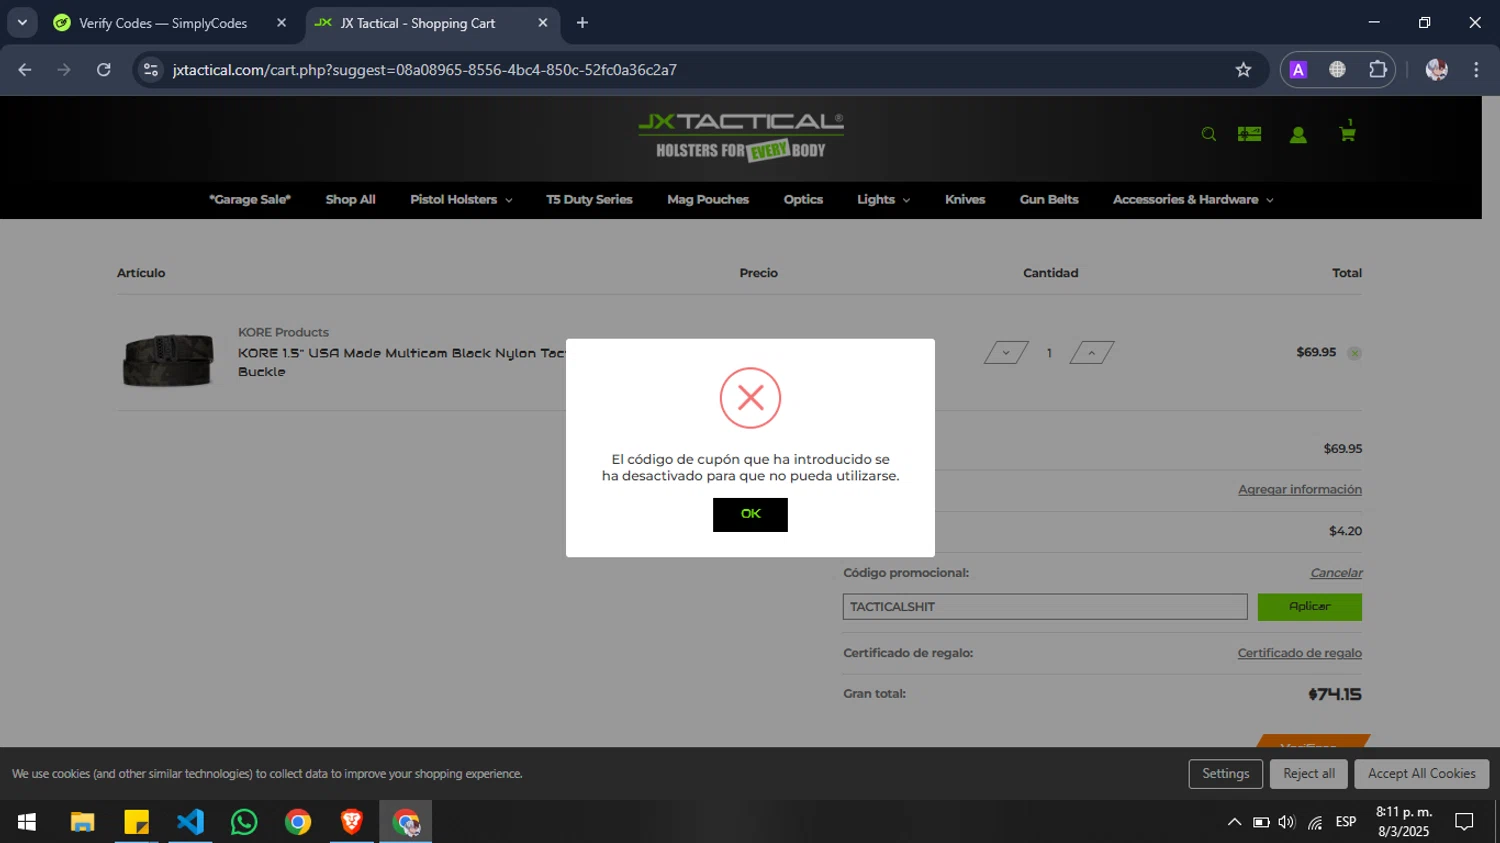Open the shopping cart icon
The height and width of the screenshot is (843, 1500).
[1347, 132]
